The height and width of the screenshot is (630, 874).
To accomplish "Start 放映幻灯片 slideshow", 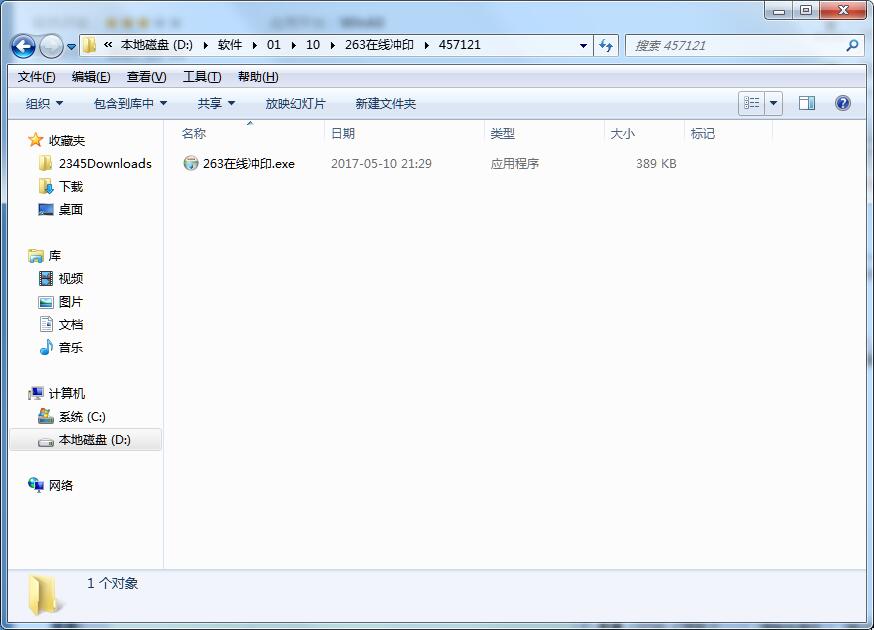I will (295, 103).
